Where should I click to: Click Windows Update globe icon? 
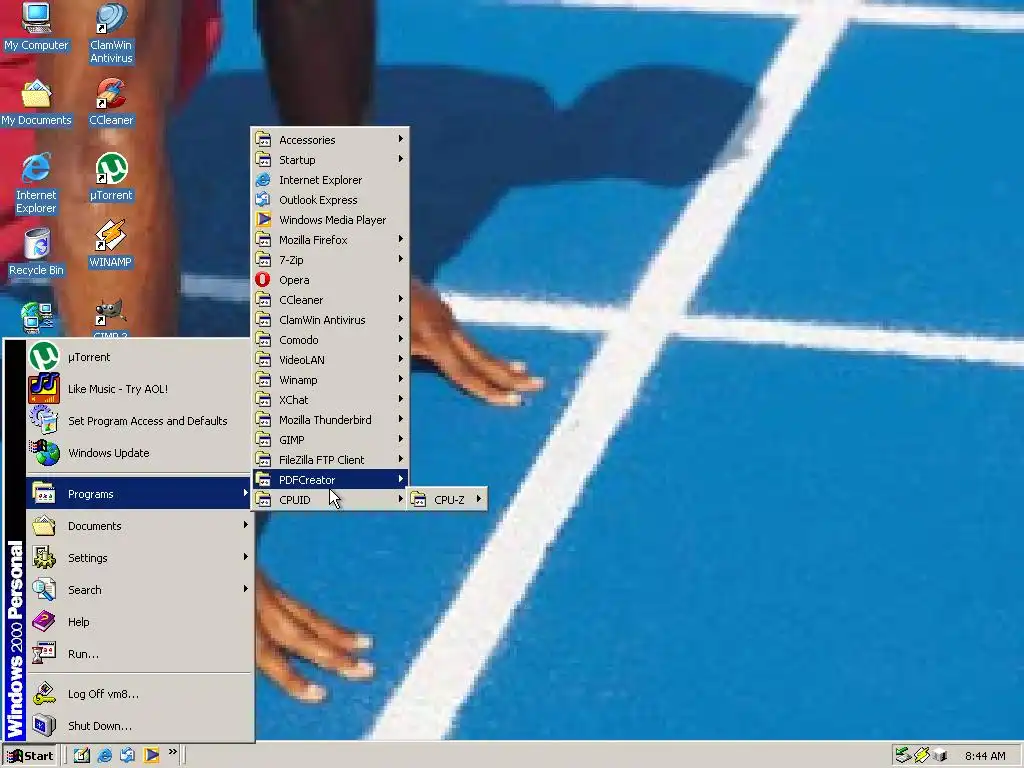[x=44, y=453]
